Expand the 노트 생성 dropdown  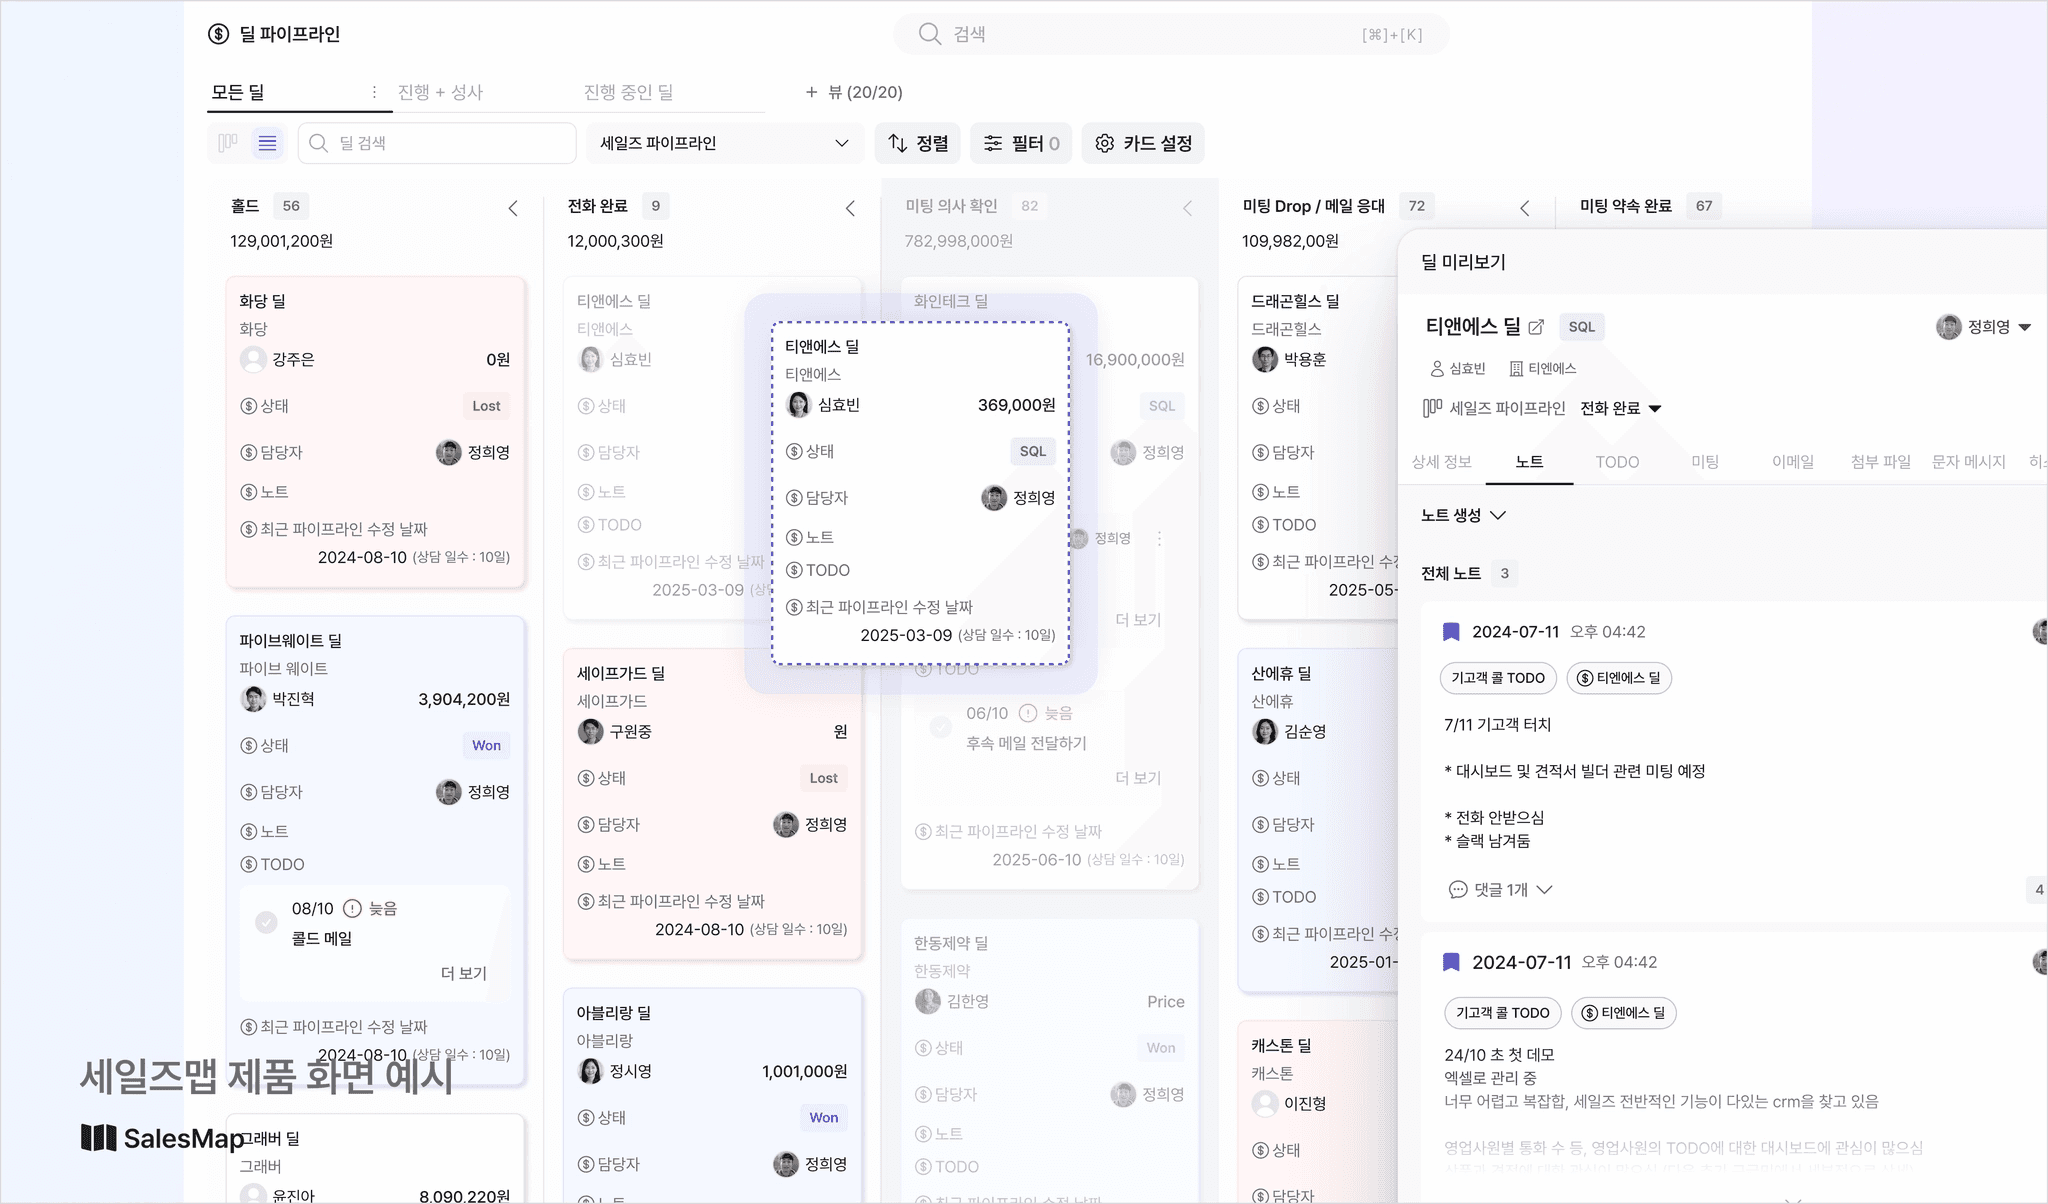1463,515
